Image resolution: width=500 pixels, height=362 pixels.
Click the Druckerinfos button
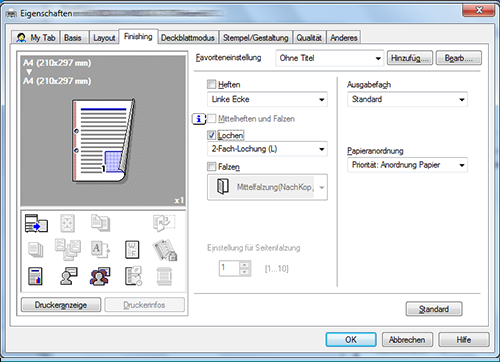[x=144, y=305]
